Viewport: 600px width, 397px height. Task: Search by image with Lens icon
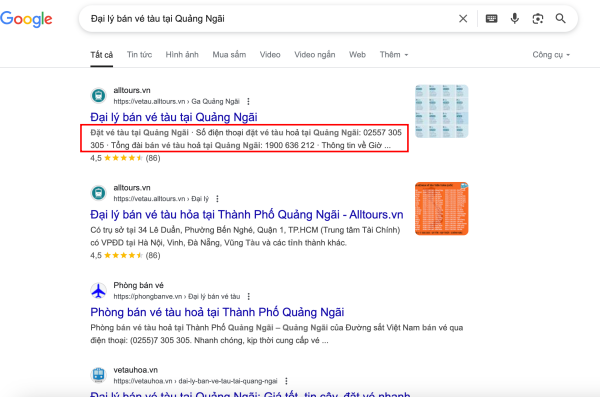pos(538,18)
